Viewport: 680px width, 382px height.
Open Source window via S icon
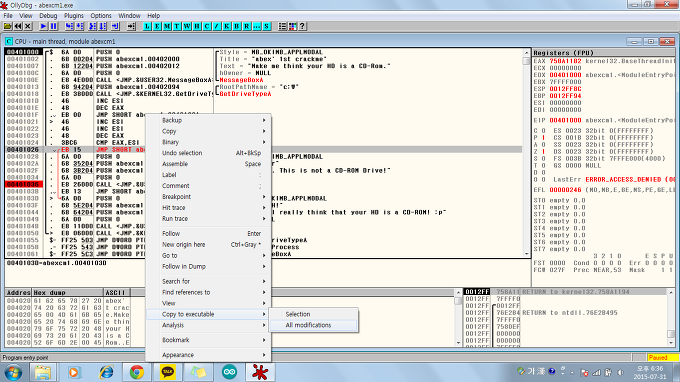(267, 26)
